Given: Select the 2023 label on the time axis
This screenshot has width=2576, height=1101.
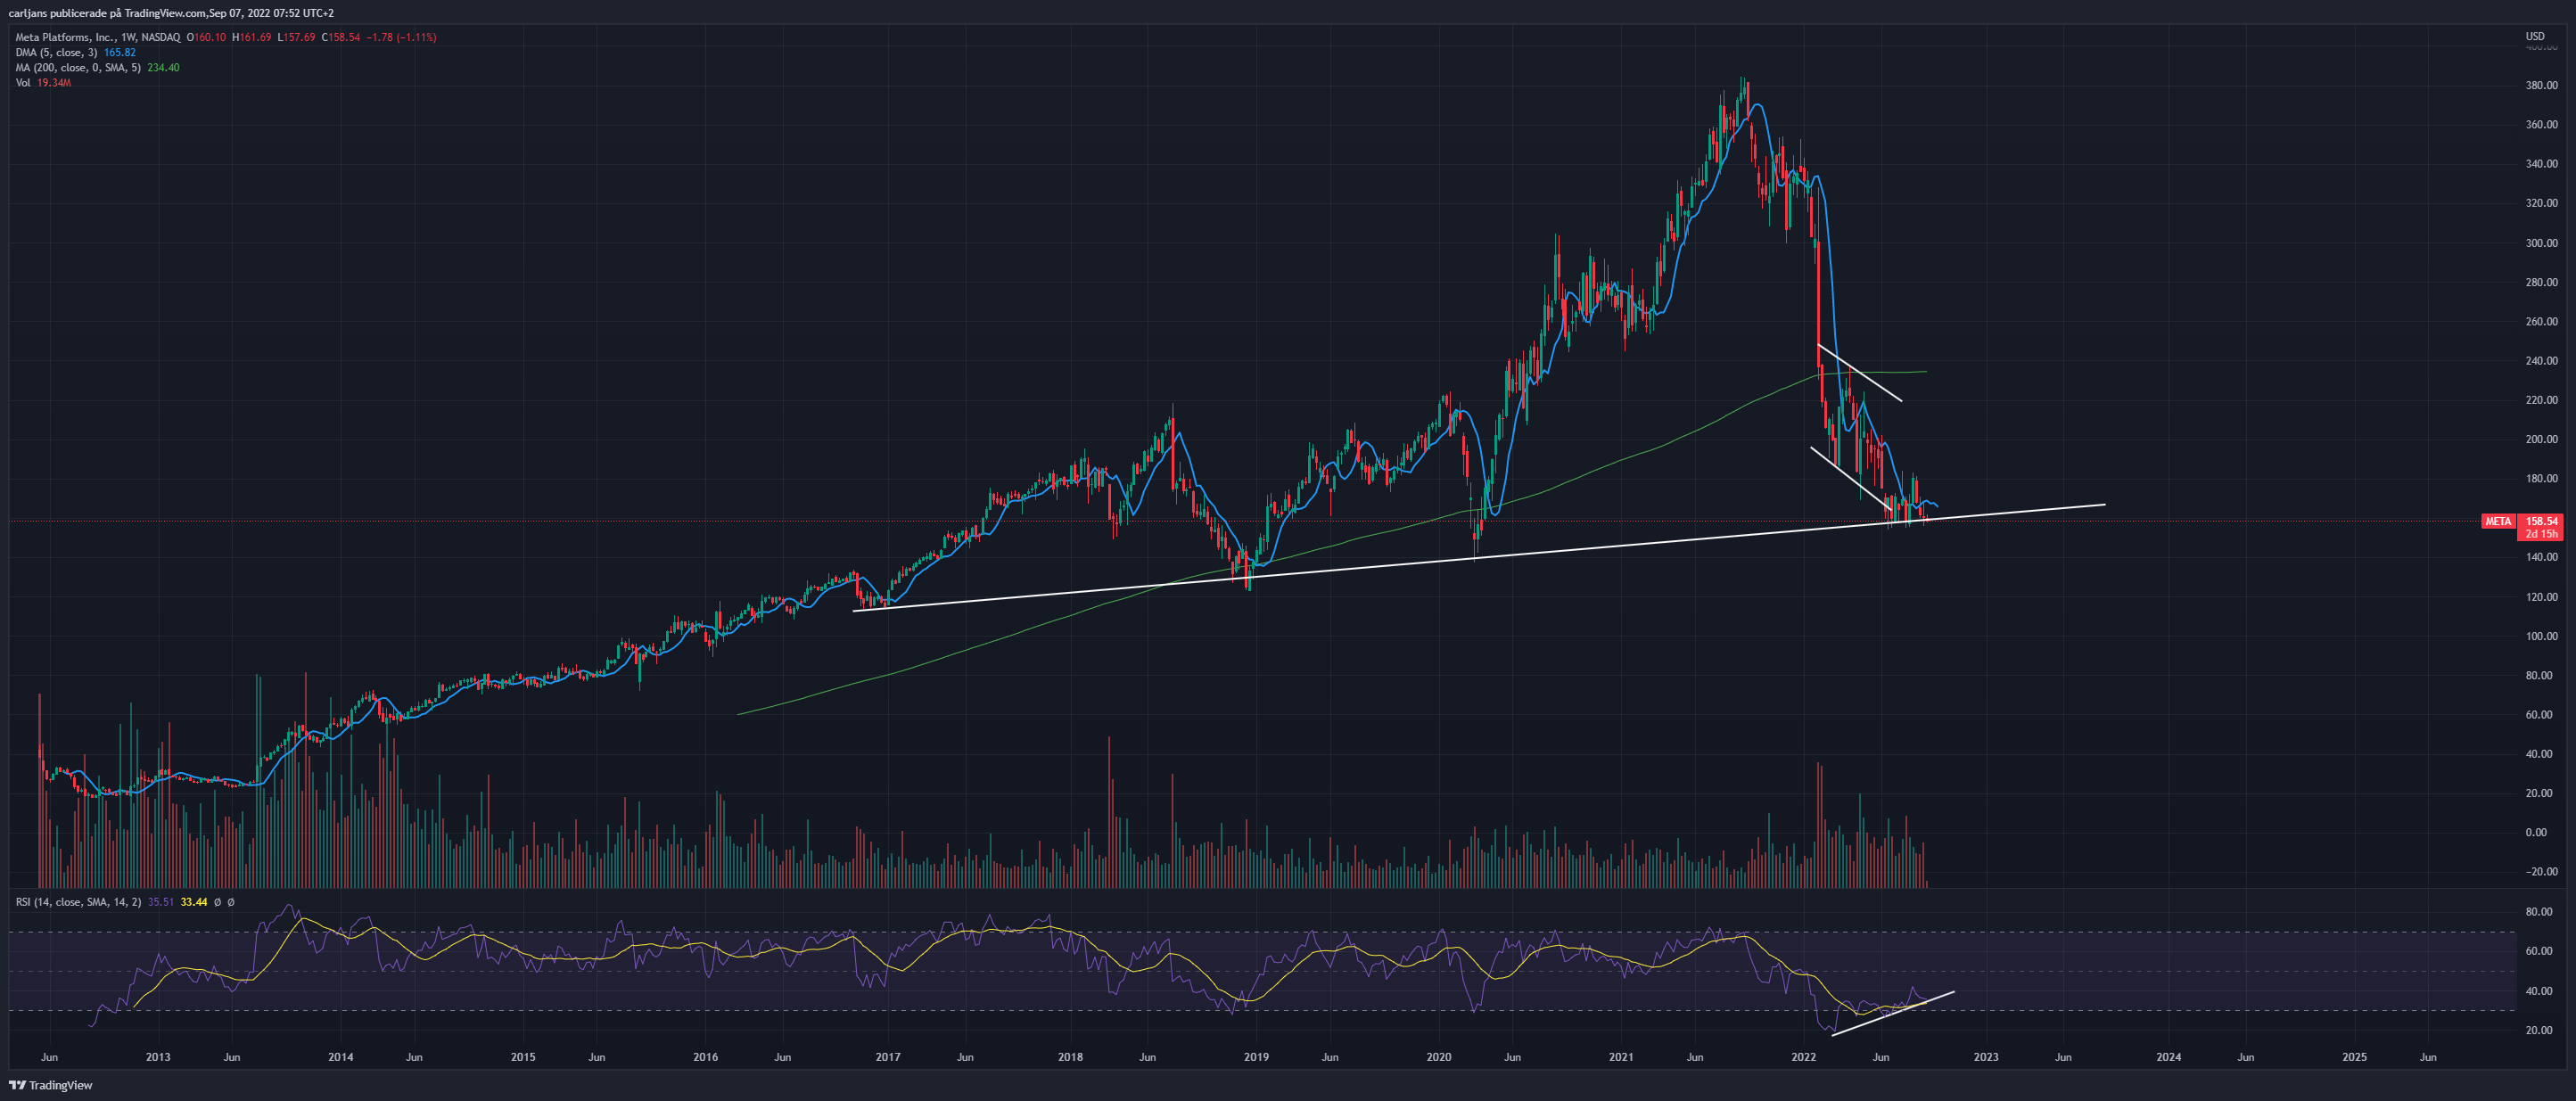Looking at the screenshot, I should 1986,1057.
